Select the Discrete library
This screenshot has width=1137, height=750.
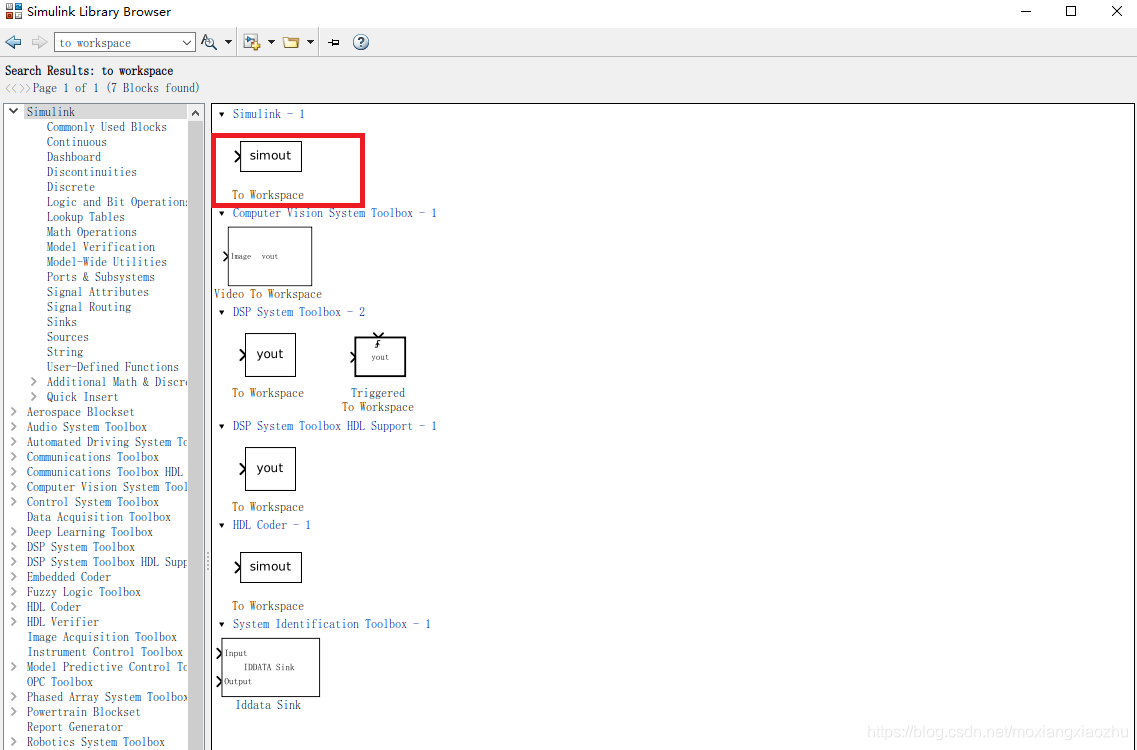[70, 187]
